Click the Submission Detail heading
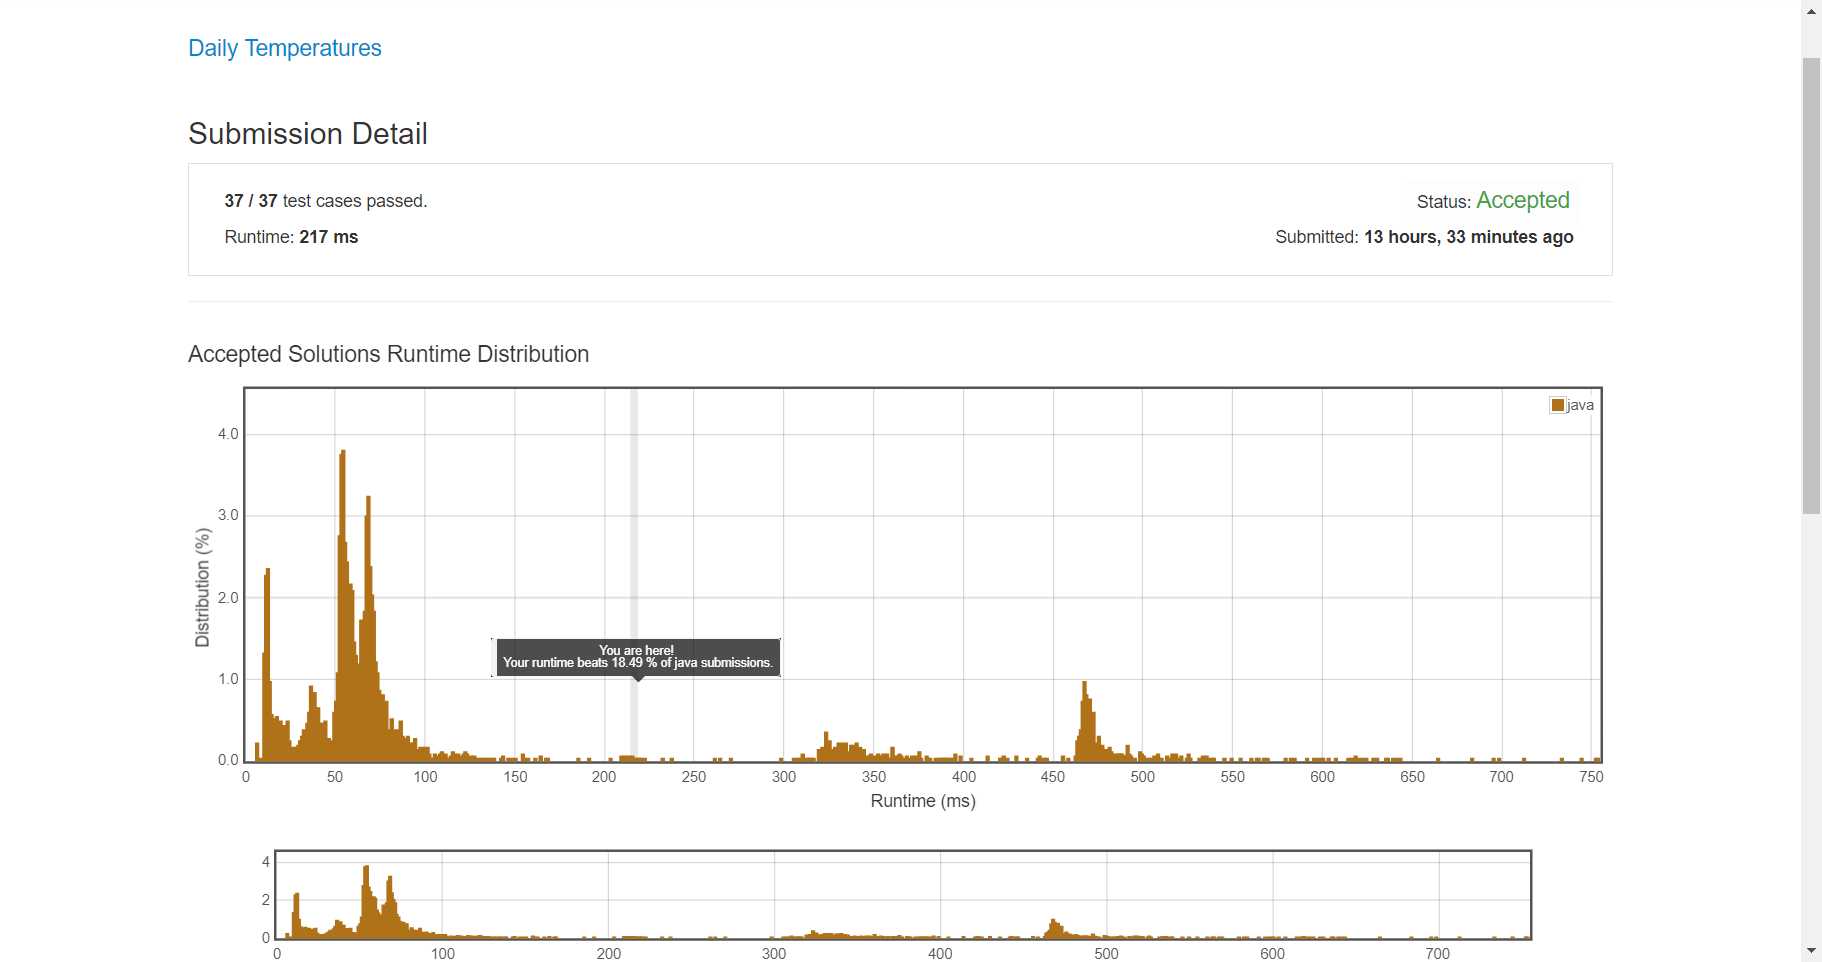Viewport: 1822px width, 962px height. pos(308,133)
